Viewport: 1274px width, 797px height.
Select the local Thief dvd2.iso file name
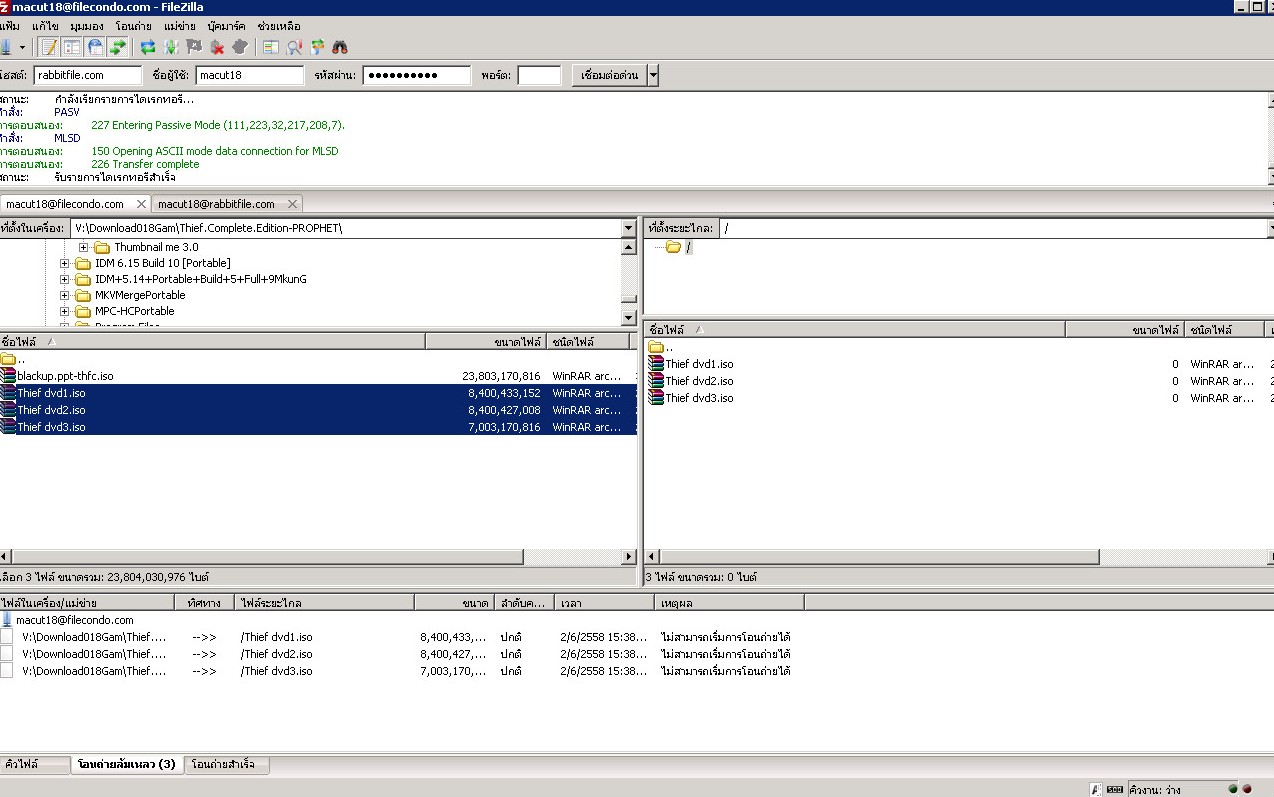point(51,410)
